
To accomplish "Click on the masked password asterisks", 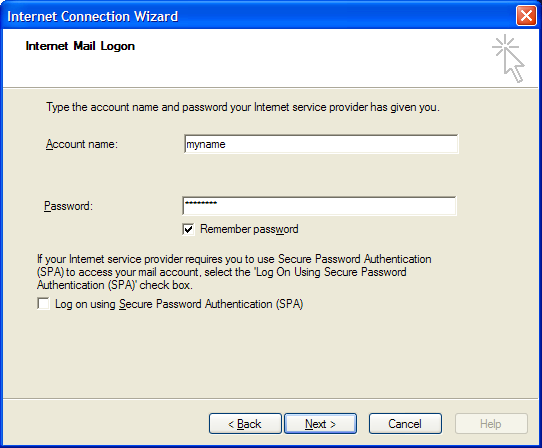I will click(201, 203).
